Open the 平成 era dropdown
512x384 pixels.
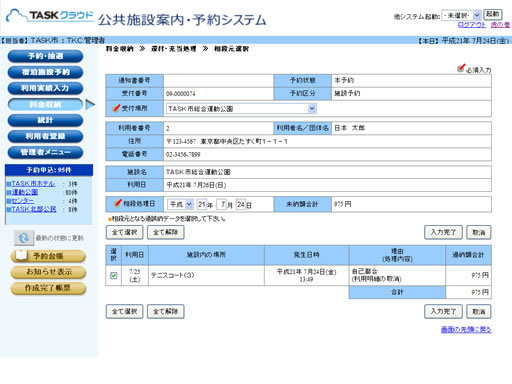[180, 204]
